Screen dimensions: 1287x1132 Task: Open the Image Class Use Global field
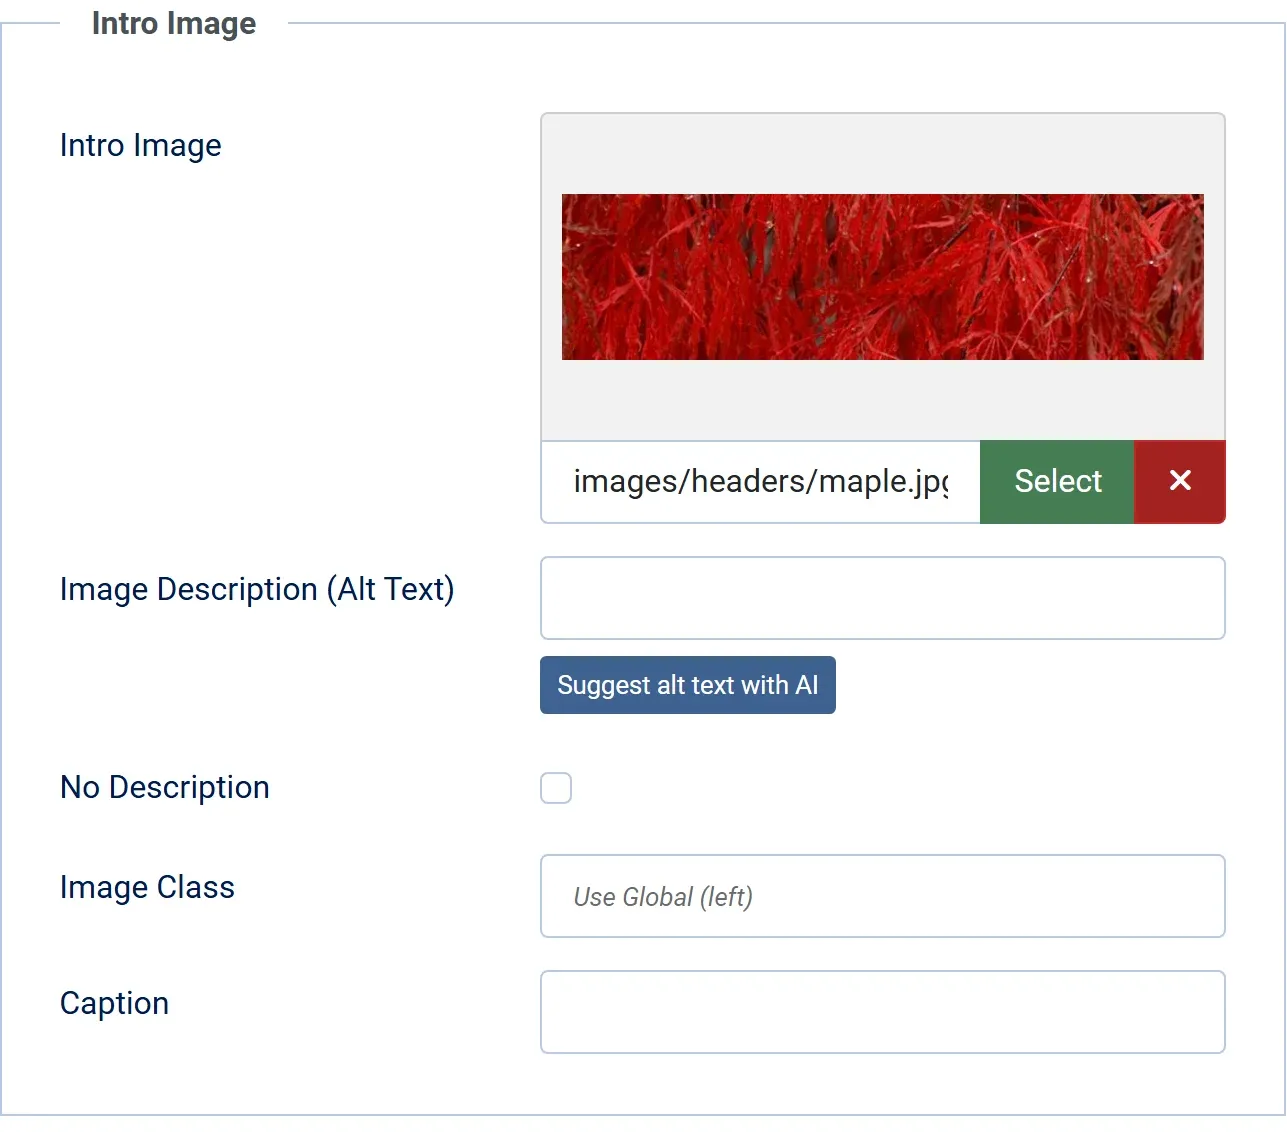(883, 896)
